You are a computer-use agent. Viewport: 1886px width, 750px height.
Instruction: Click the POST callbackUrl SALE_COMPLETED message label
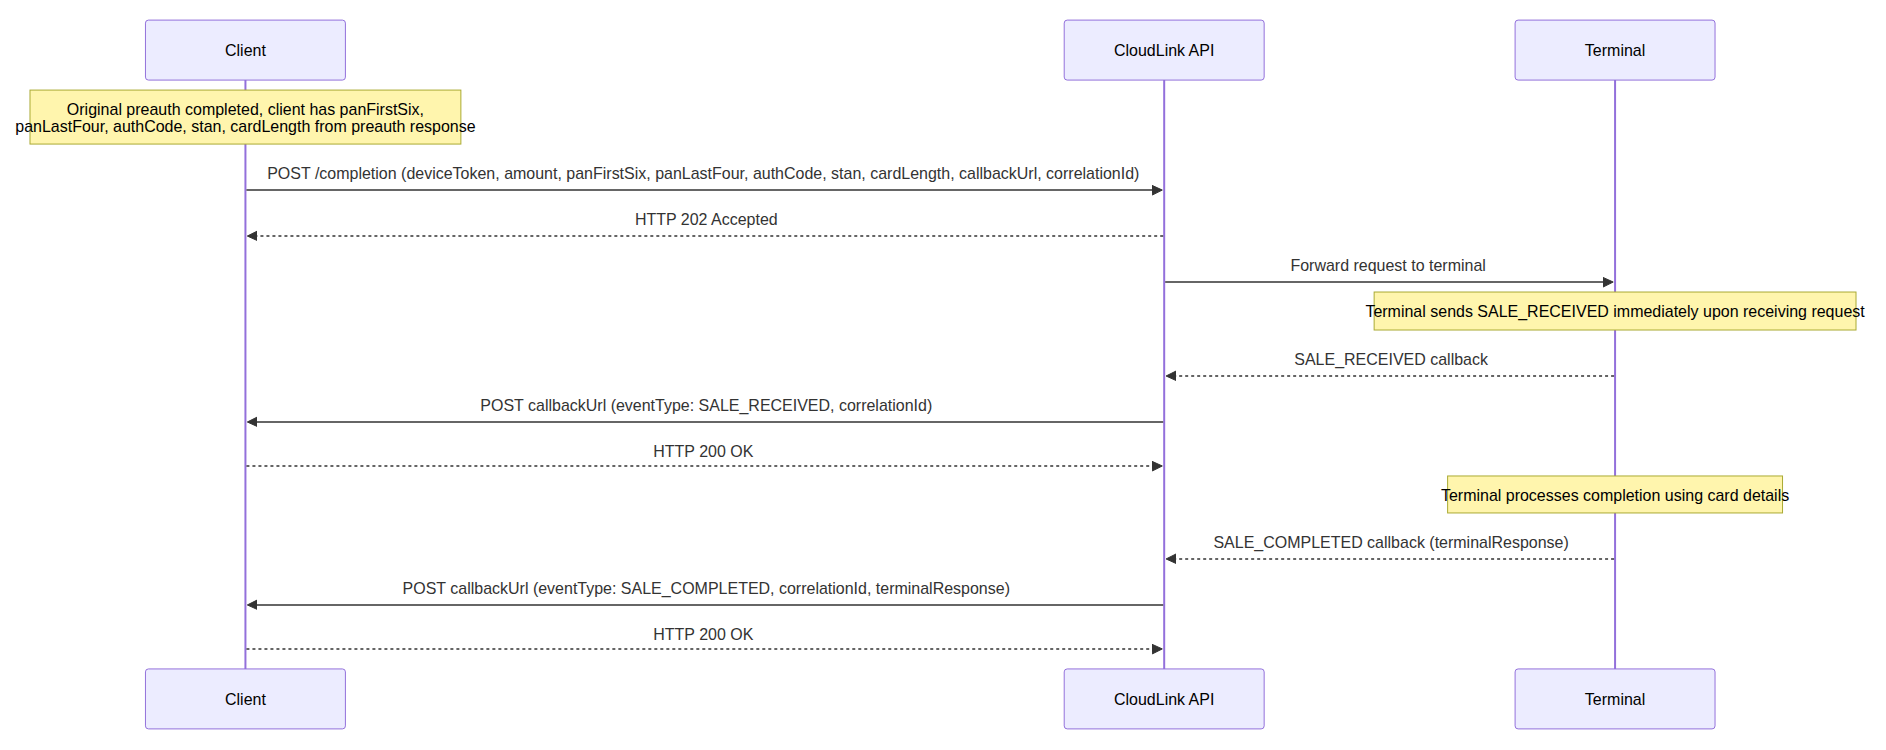706,588
